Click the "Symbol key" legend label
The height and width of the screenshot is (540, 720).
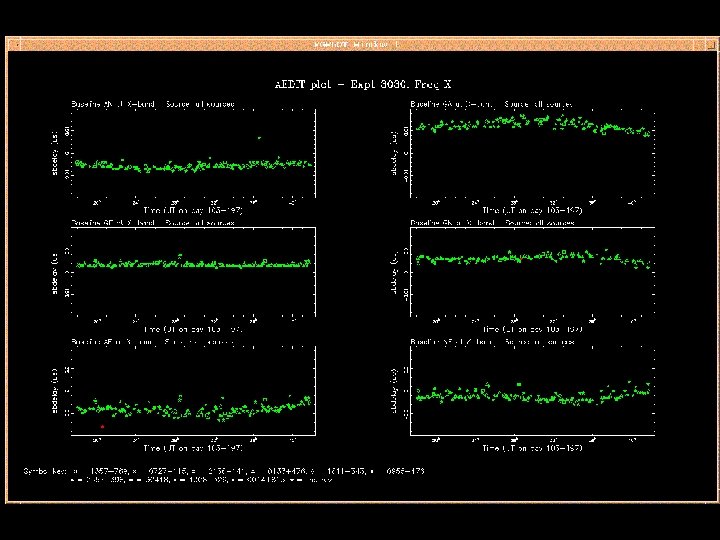point(45,471)
